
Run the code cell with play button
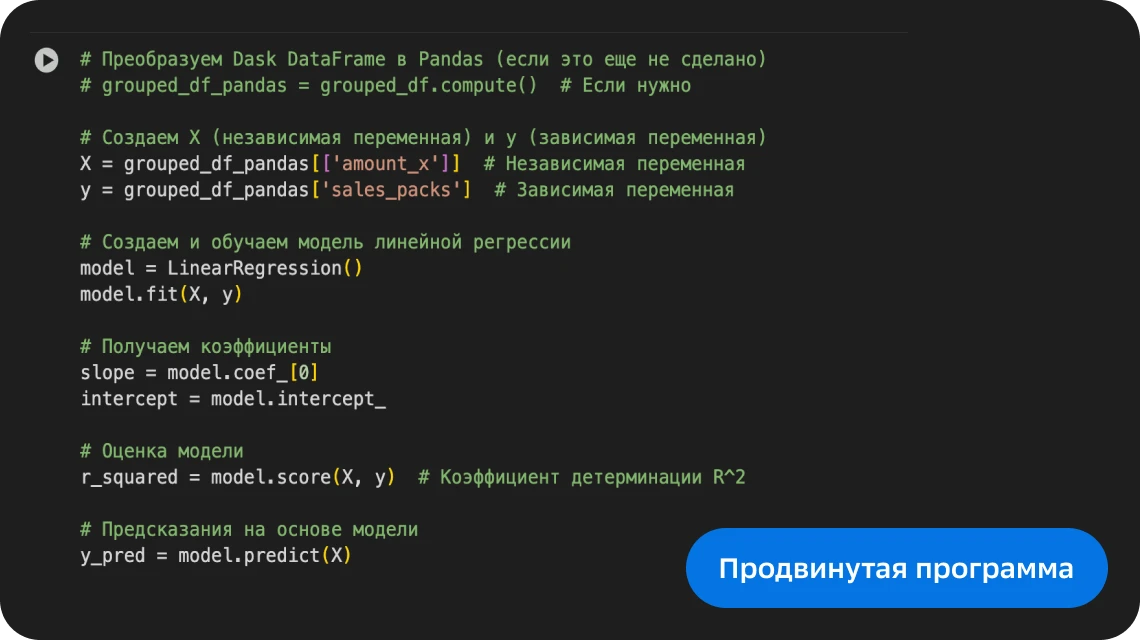(x=46, y=60)
